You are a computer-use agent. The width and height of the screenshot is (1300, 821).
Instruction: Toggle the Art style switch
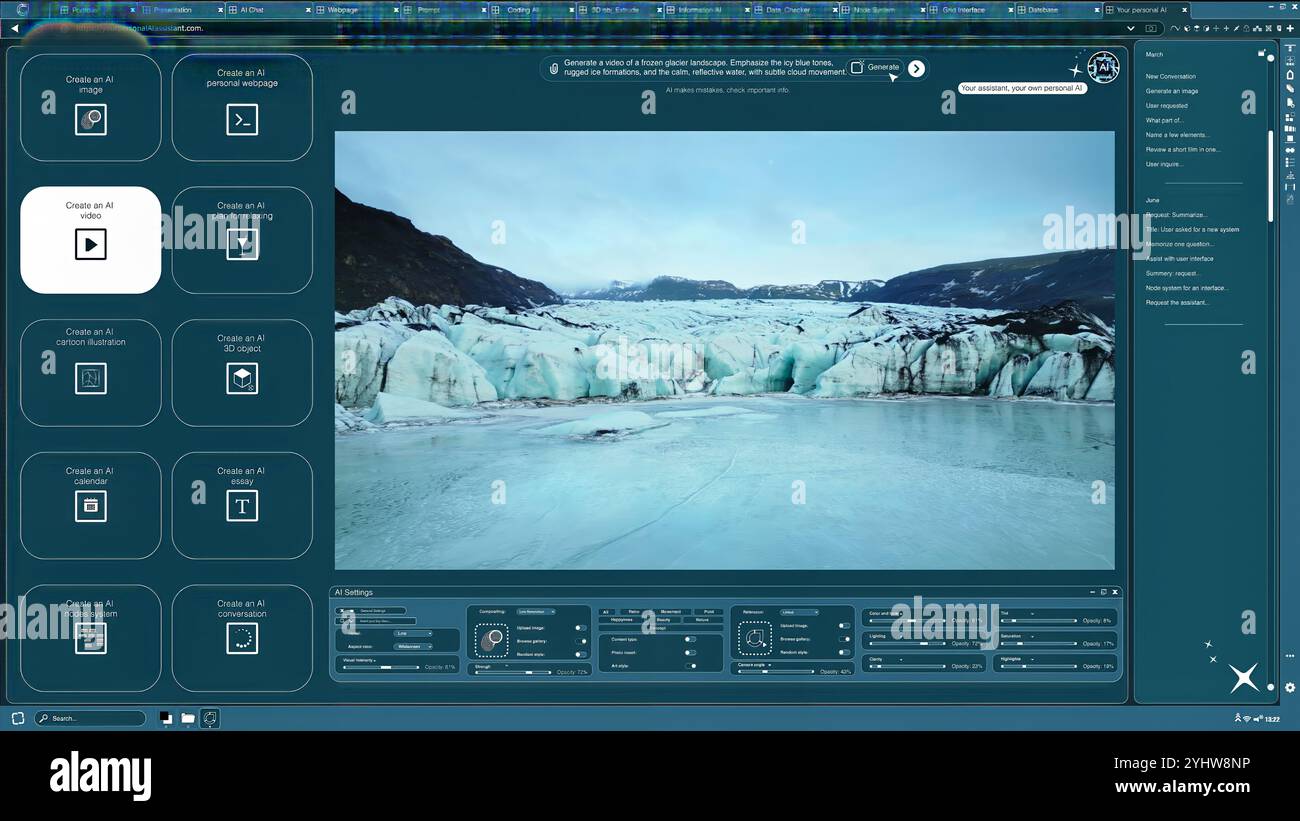point(690,666)
